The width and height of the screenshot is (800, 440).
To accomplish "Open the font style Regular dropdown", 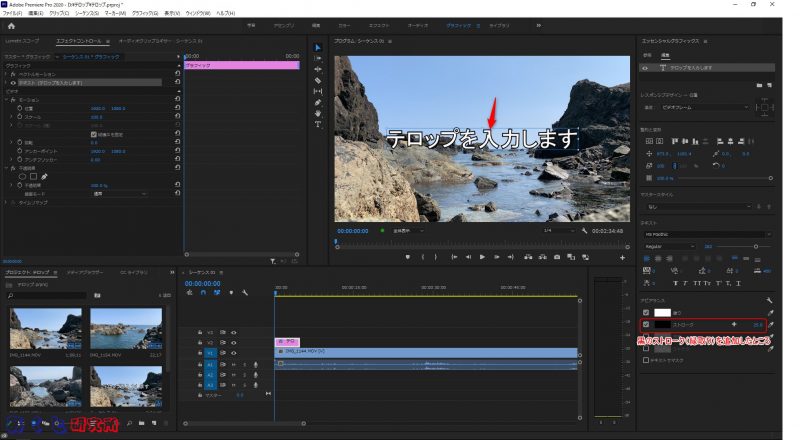I will 669,247.
